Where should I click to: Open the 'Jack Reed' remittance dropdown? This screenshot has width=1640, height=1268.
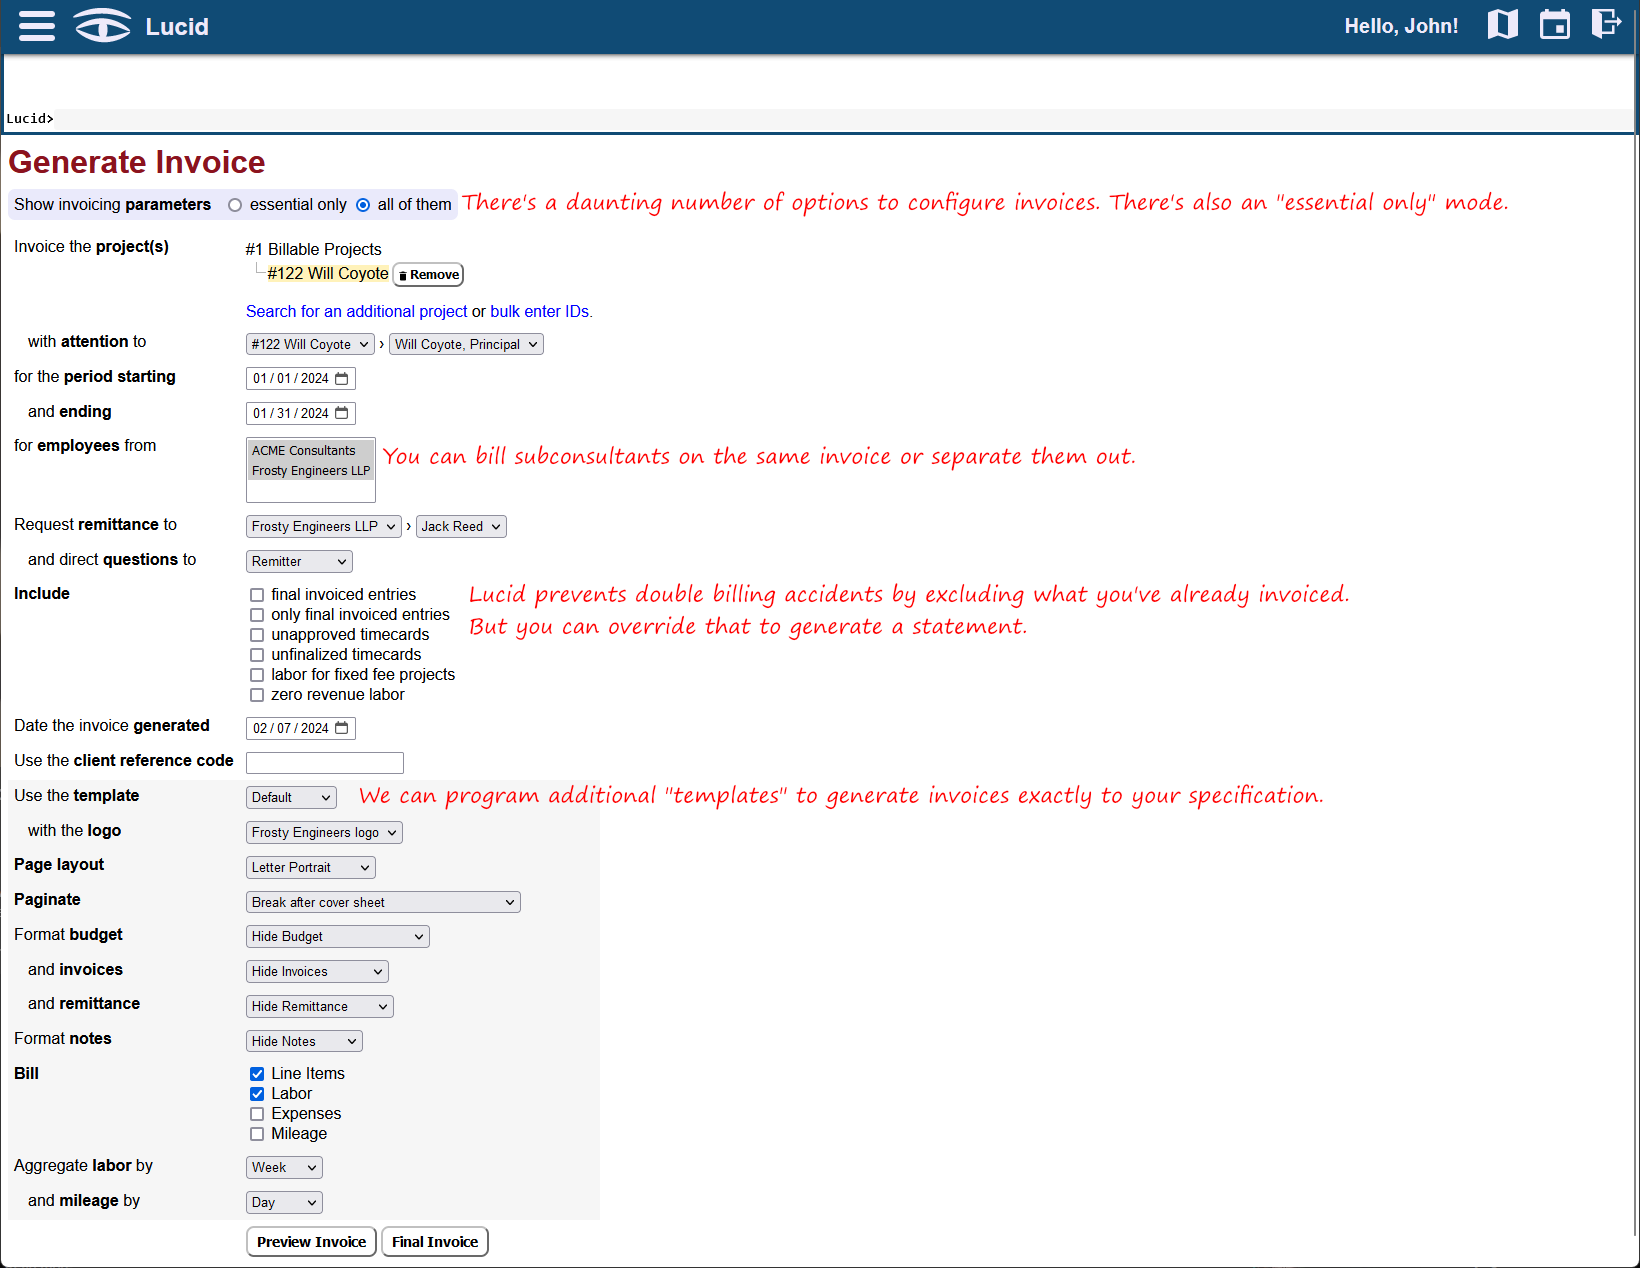point(461,526)
